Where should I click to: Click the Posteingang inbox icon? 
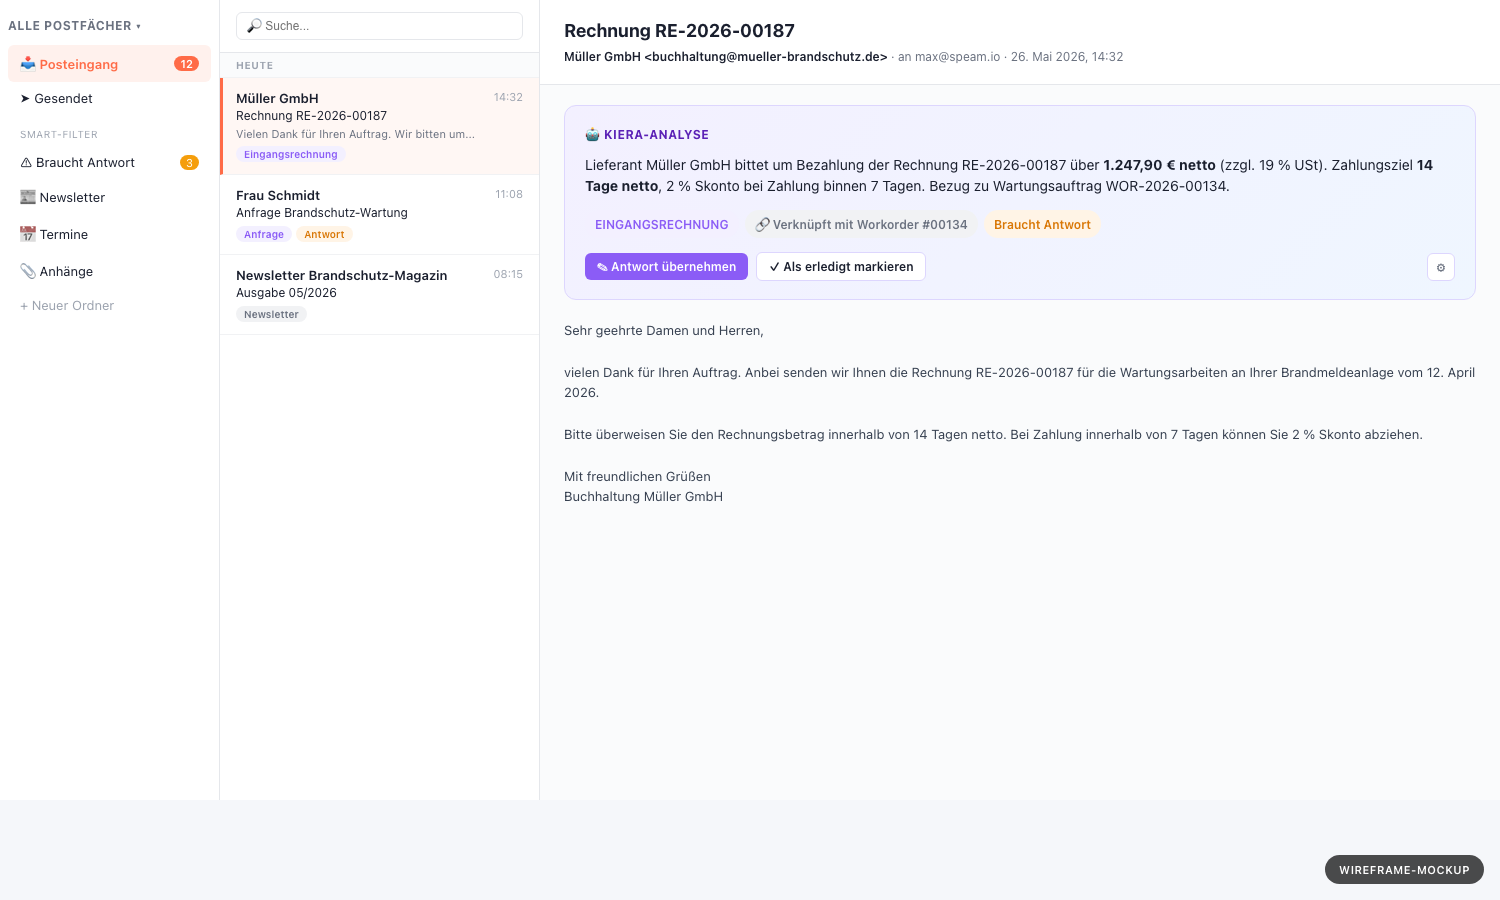tap(28, 64)
